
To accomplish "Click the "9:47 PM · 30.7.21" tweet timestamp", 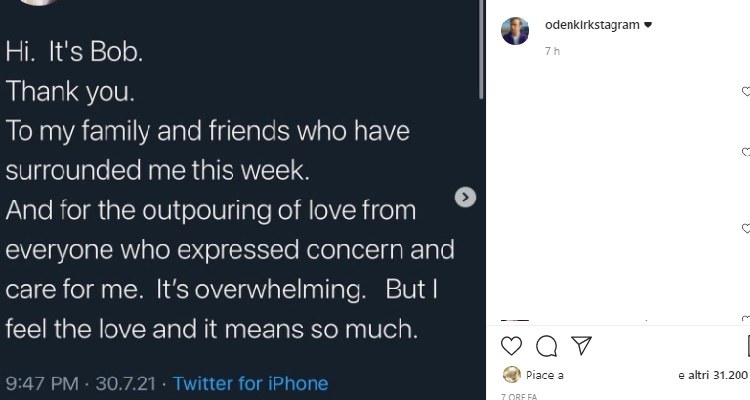I will tap(82, 382).
